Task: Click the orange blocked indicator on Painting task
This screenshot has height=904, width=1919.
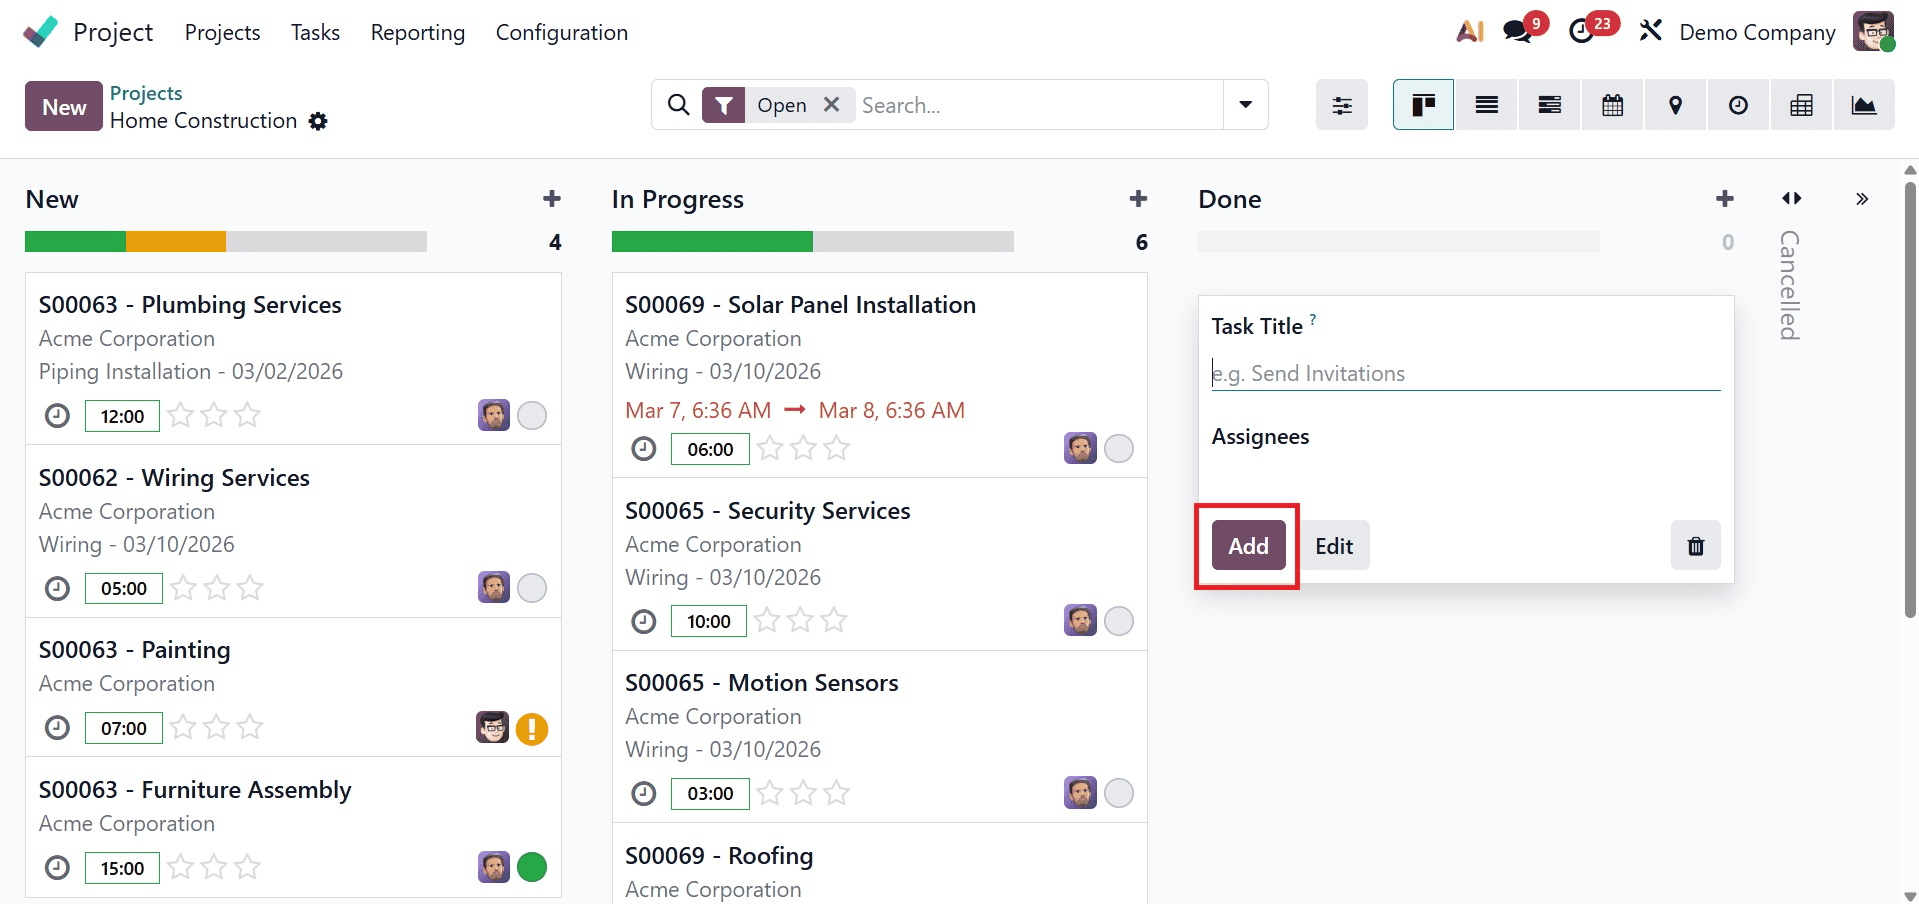Action: 531,729
